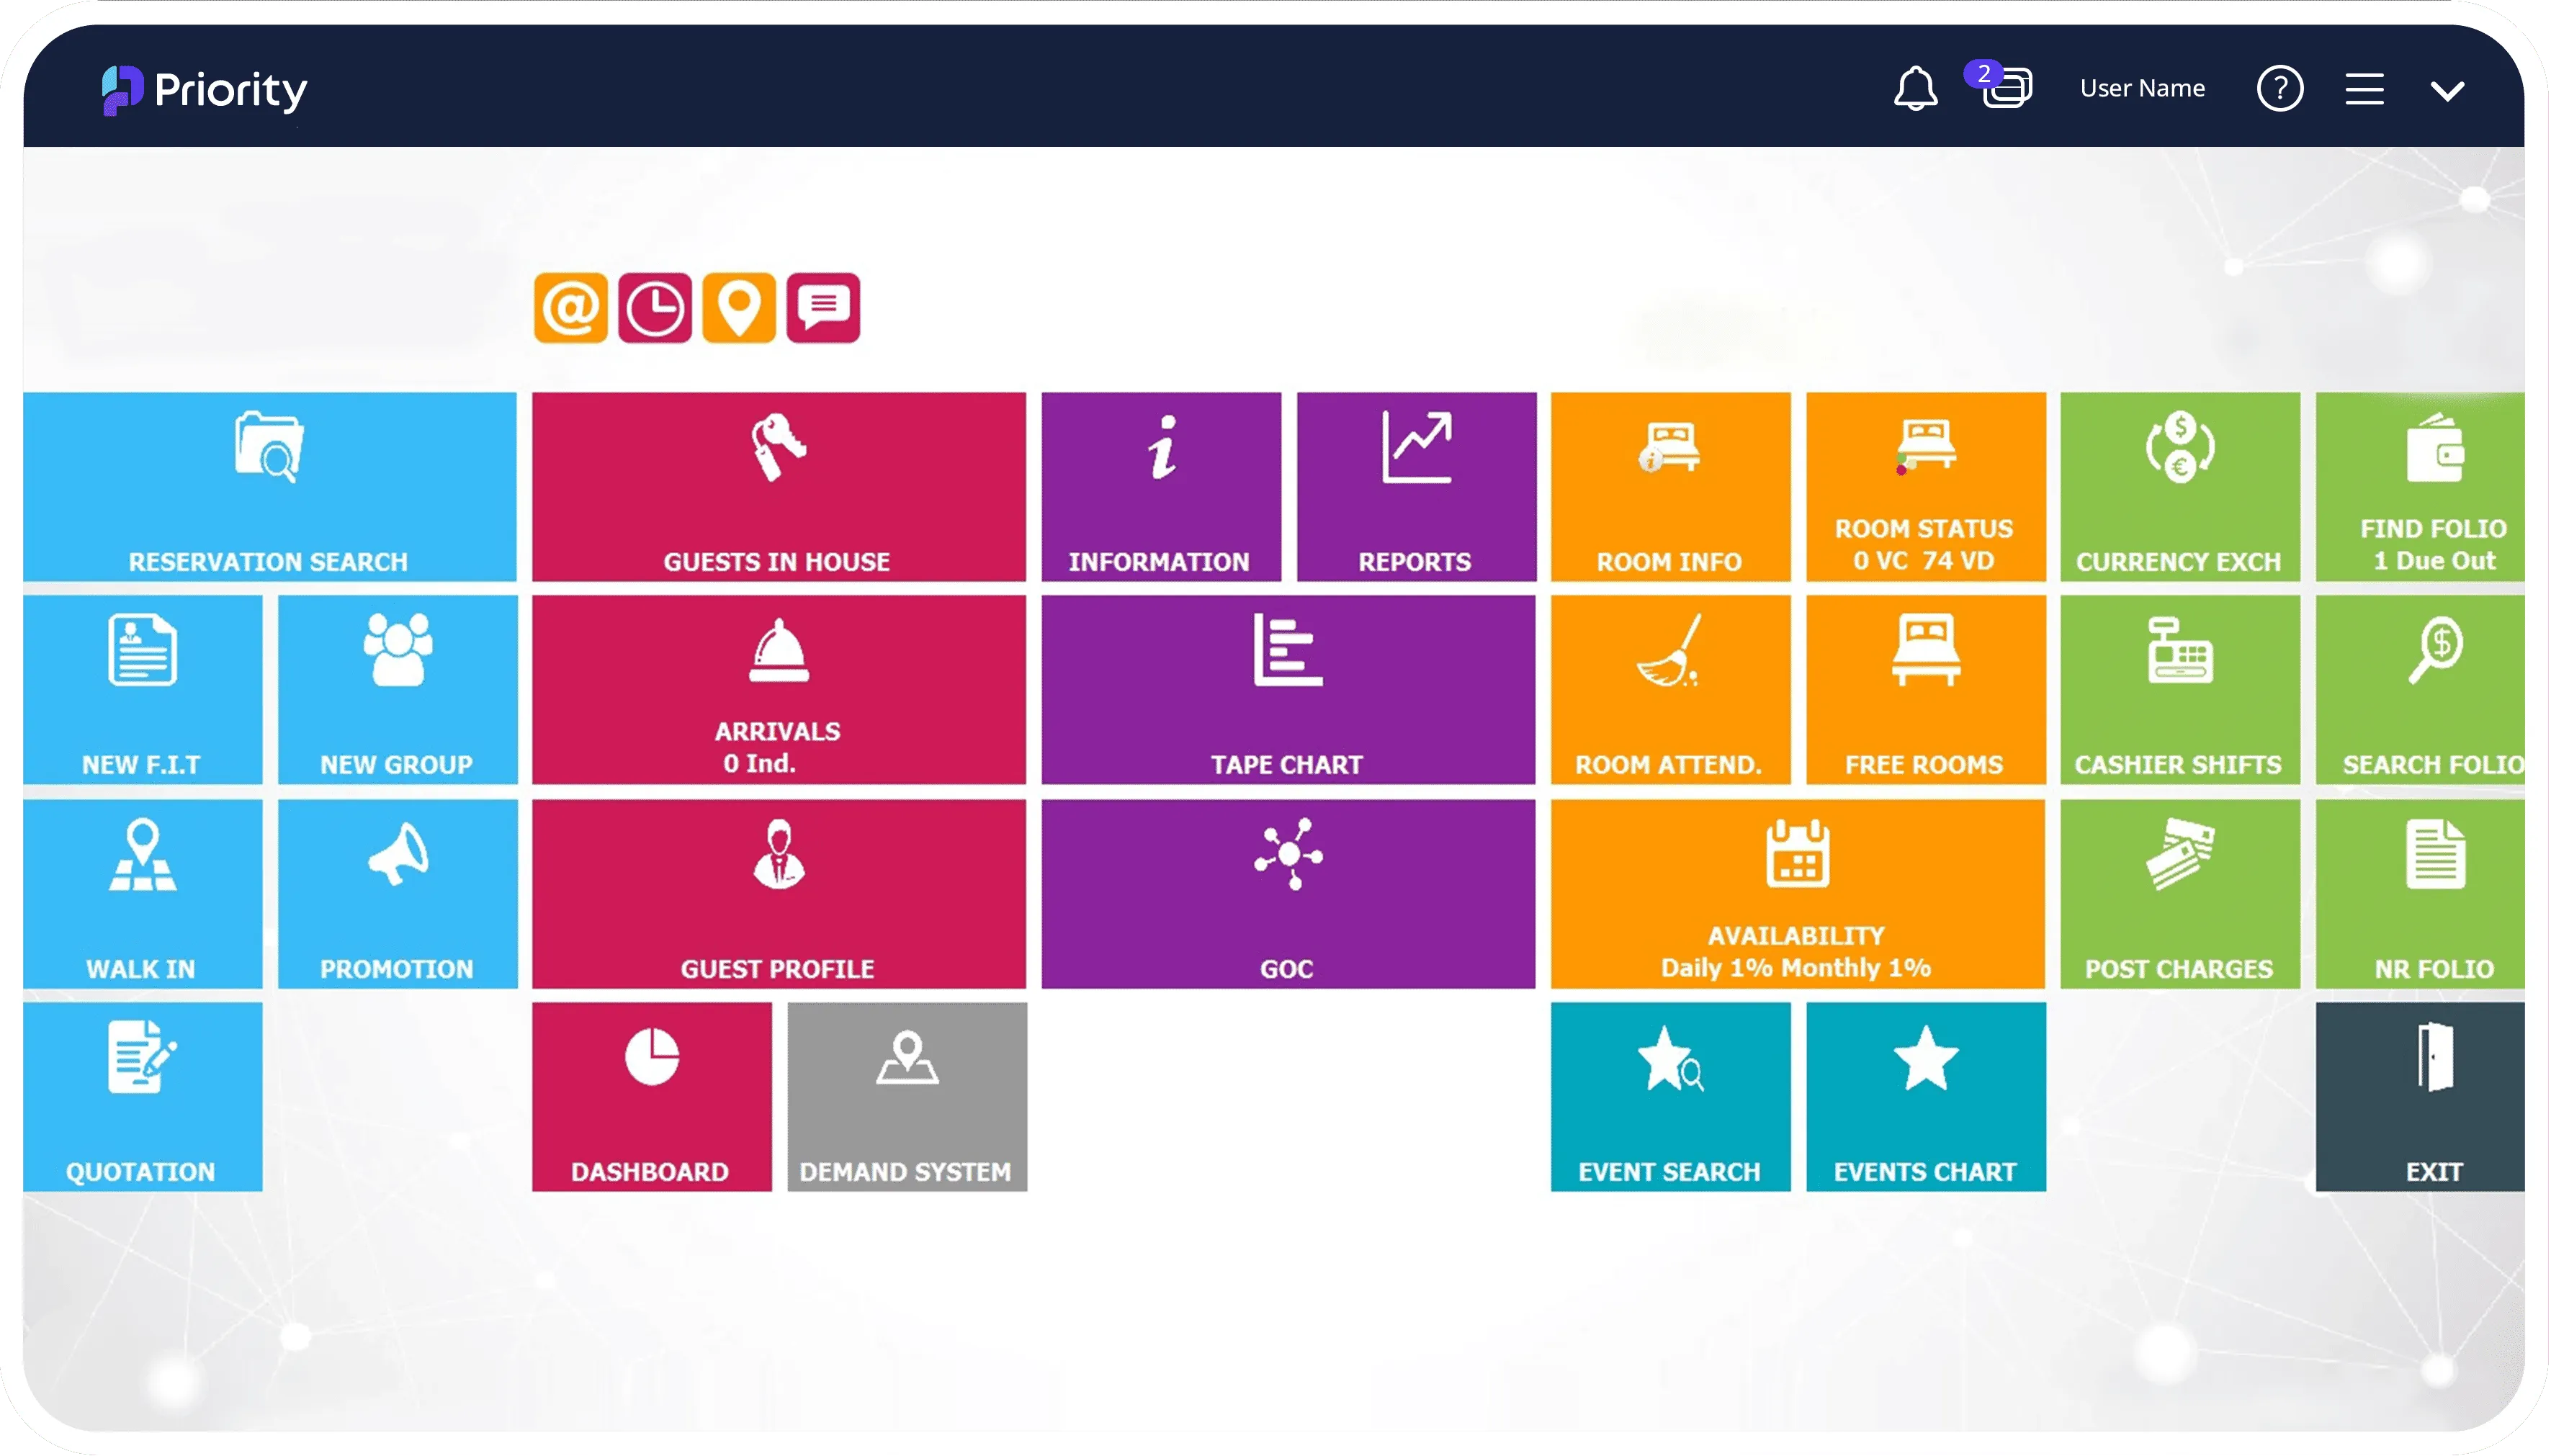The width and height of the screenshot is (2551, 1456).
Task: Select the Arrivals bell tile
Action: (x=778, y=690)
